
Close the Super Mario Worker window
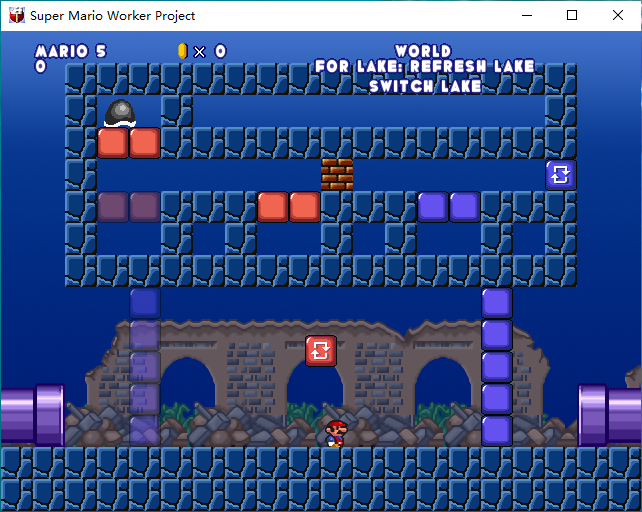click(x=618, y=16)
